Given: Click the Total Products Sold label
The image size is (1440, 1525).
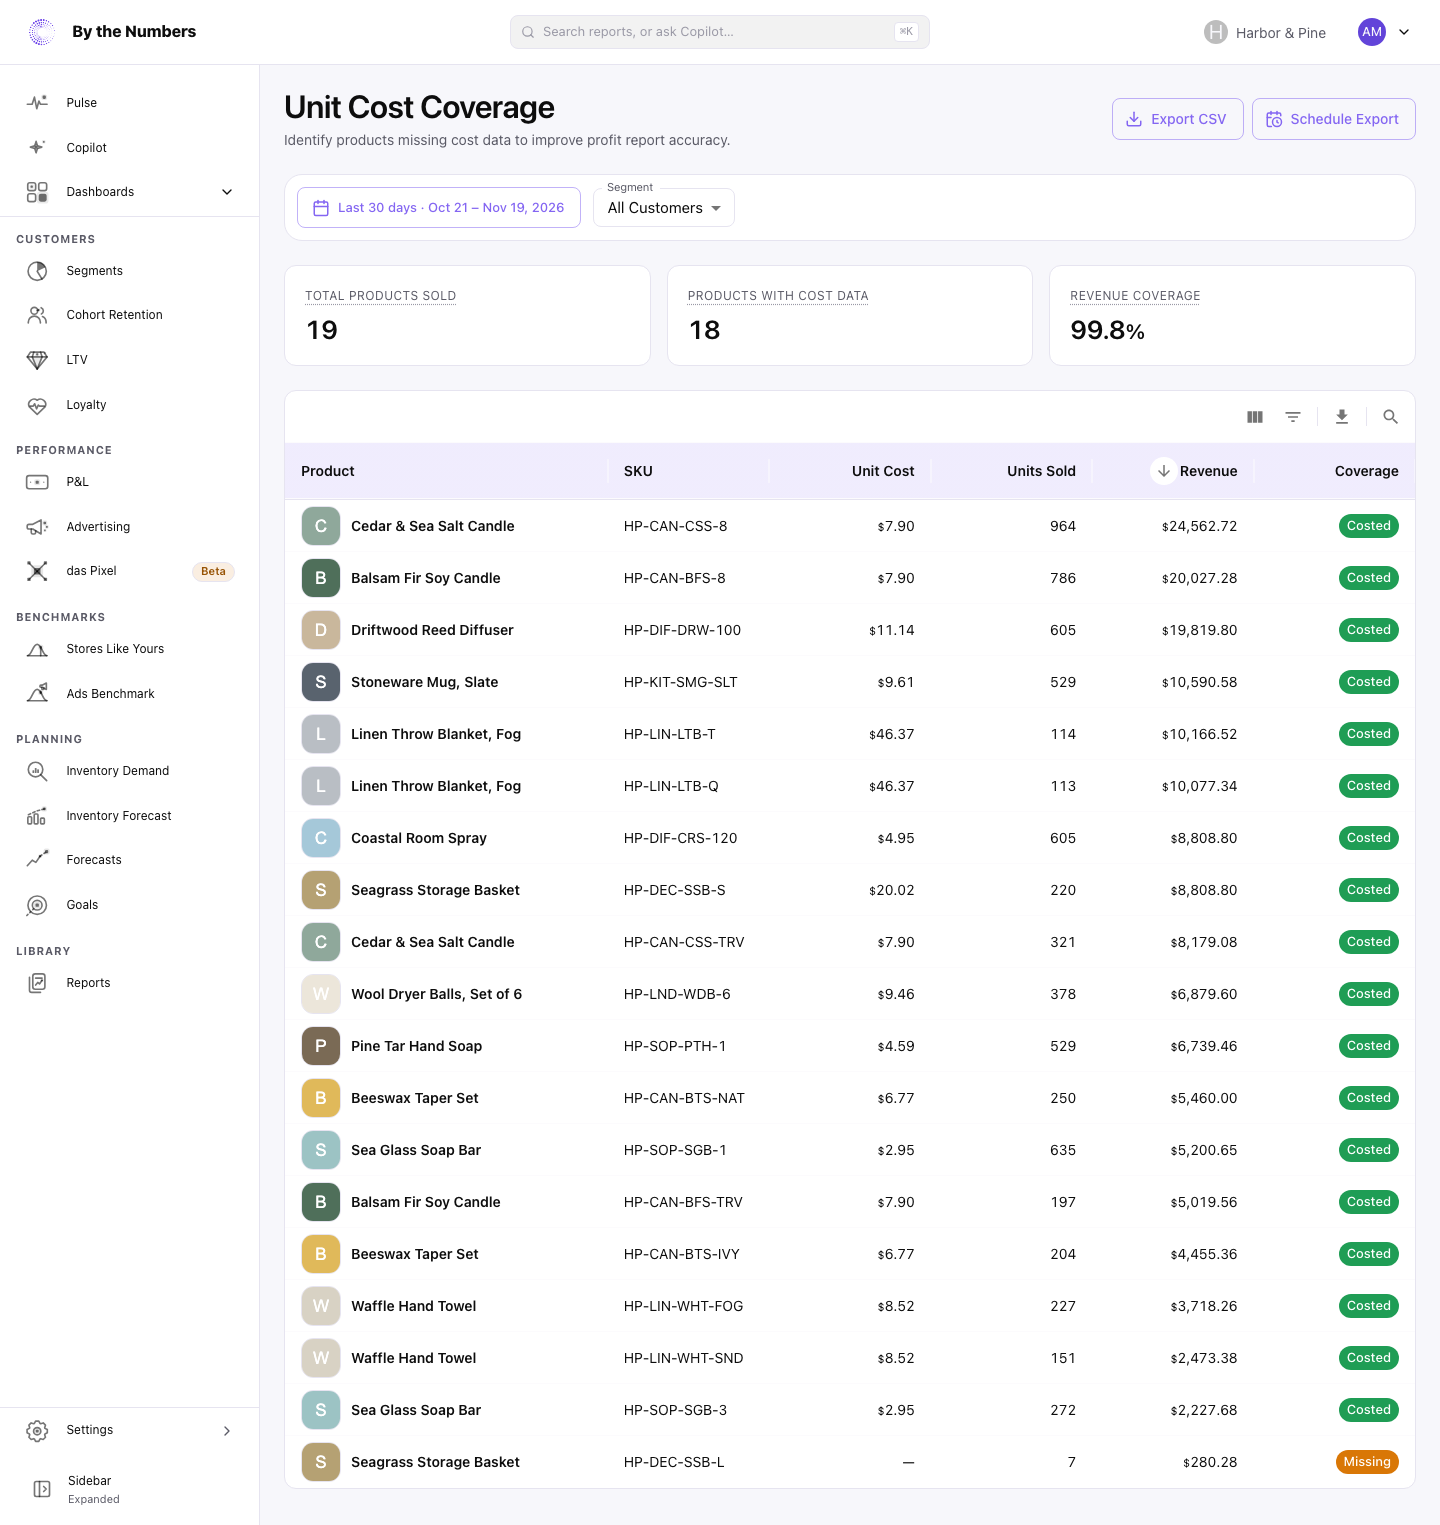Looking at the screenshot, I should 380,296.
